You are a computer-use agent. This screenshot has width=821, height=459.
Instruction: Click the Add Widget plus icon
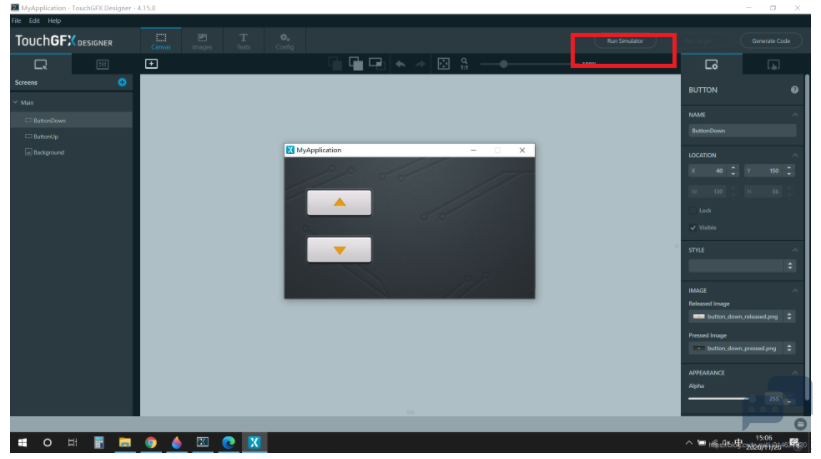[x=151, y=64]
